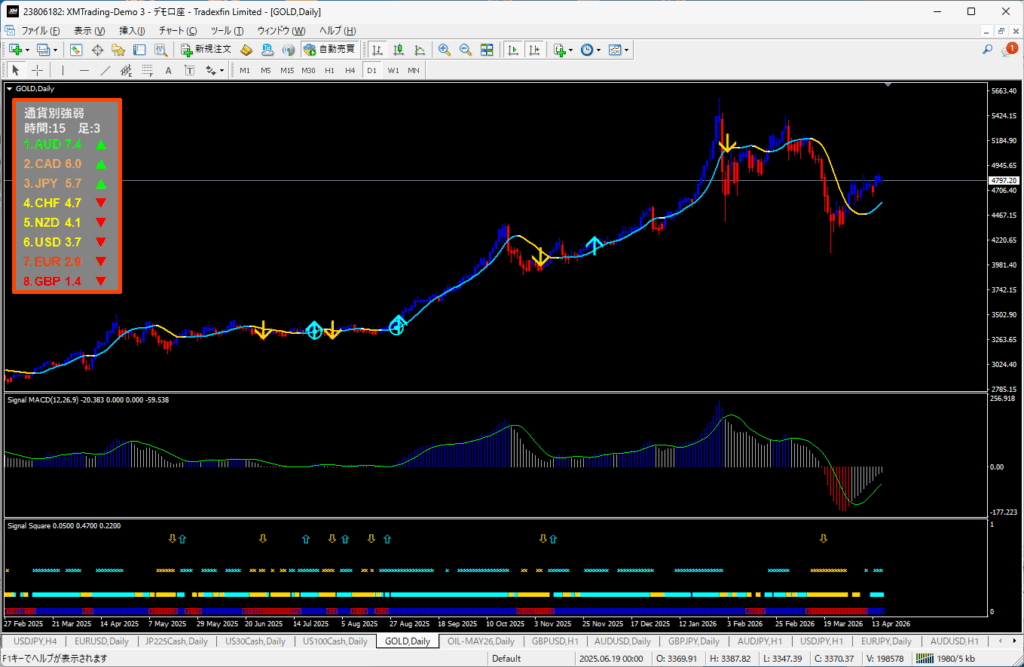Click the Zoom In magnifier icon

[x=443, y=49]
